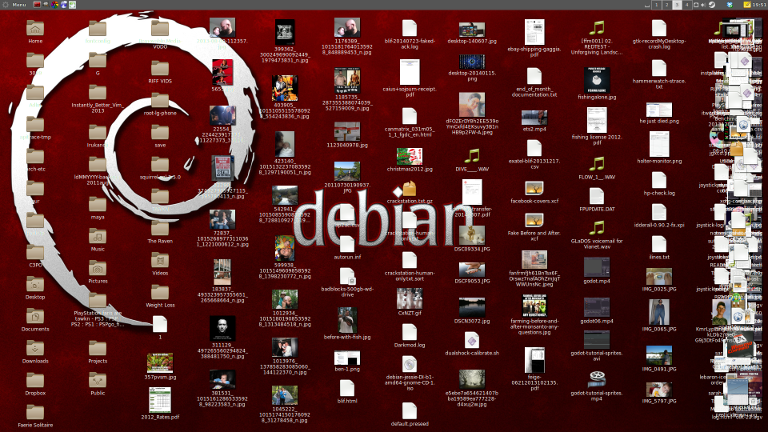
Task: Open the Steam tray icon
Action: 712,4
